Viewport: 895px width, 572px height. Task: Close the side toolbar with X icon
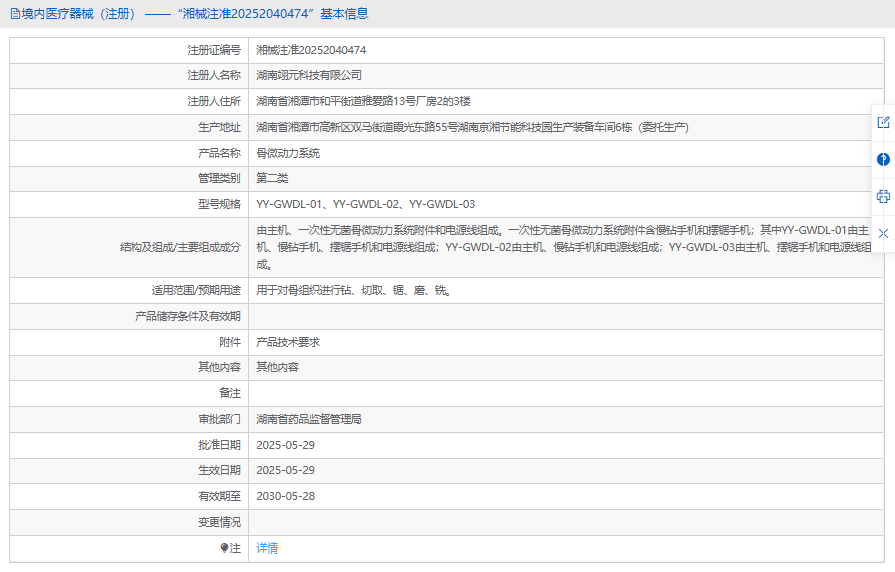[883, 233]
